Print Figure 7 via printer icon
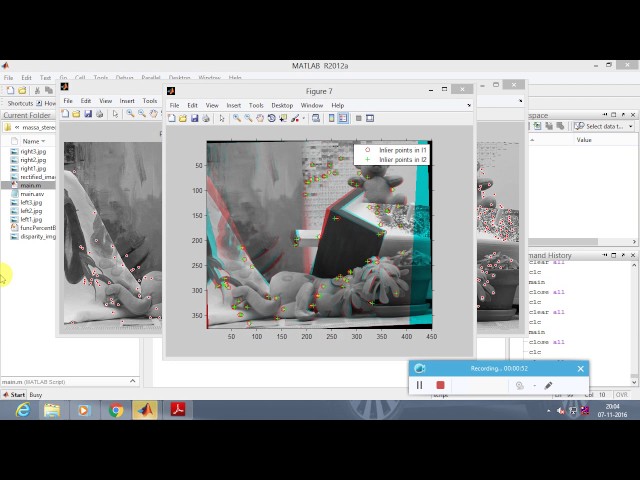 tap(206, 118)
